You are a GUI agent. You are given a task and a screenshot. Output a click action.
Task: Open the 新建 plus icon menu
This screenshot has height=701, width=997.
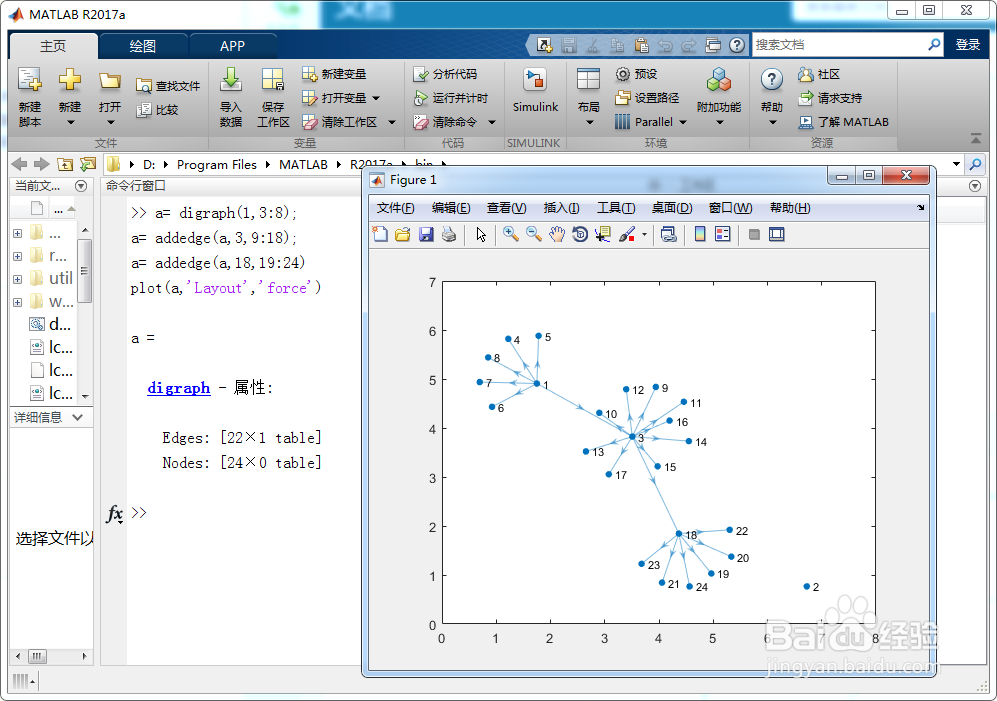click(70, 96)
